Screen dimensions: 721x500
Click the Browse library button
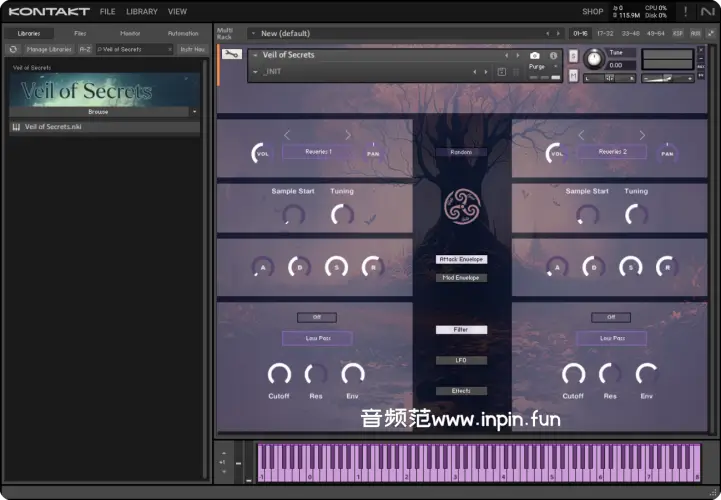pyautogui.click(x=98, y=112)
